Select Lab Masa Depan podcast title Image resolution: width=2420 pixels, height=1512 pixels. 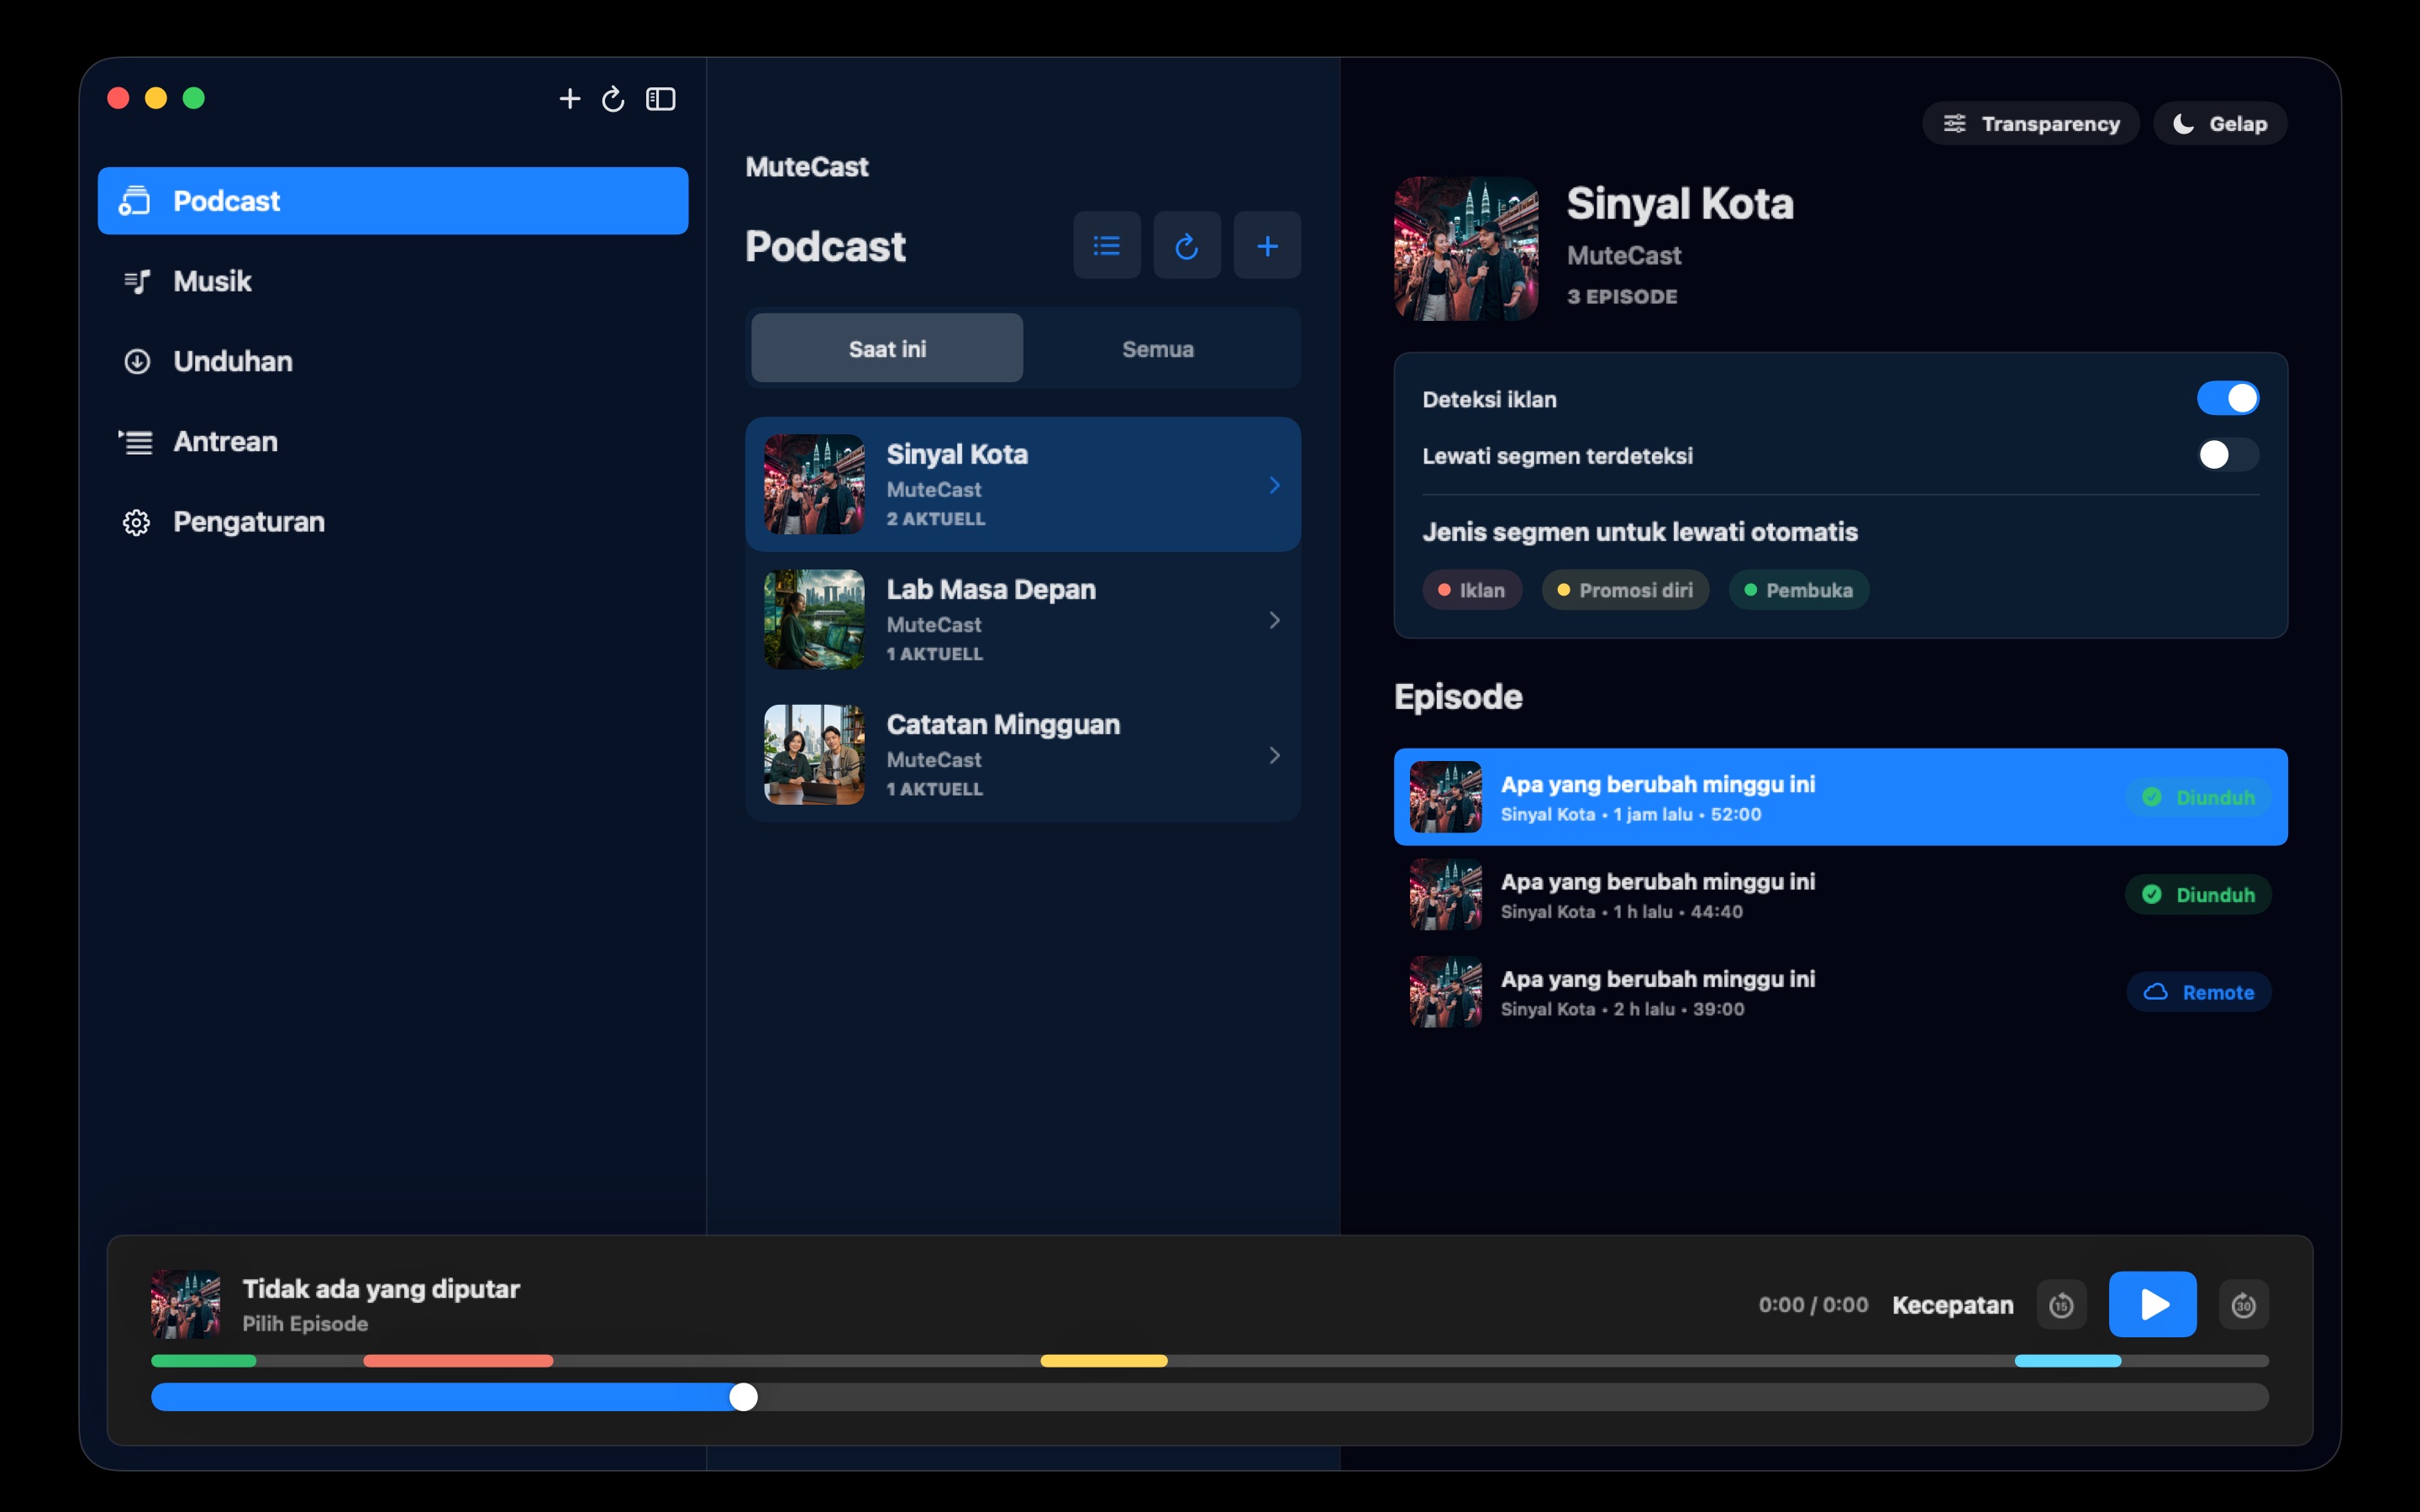coord(991,589)
